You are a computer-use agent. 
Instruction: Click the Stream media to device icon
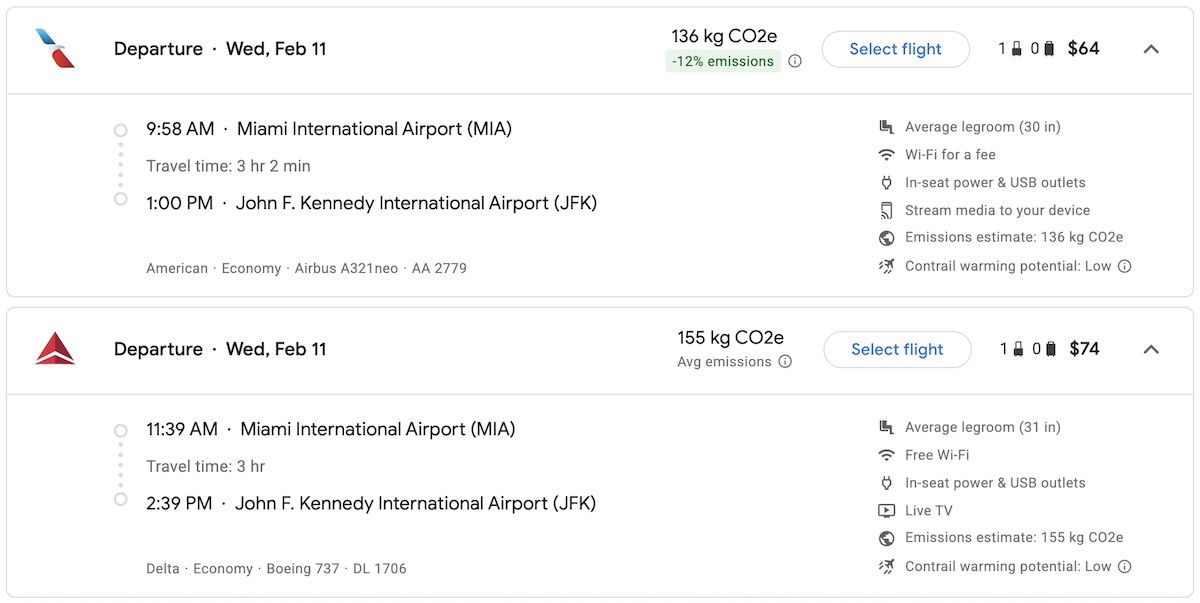coord(886,210)
